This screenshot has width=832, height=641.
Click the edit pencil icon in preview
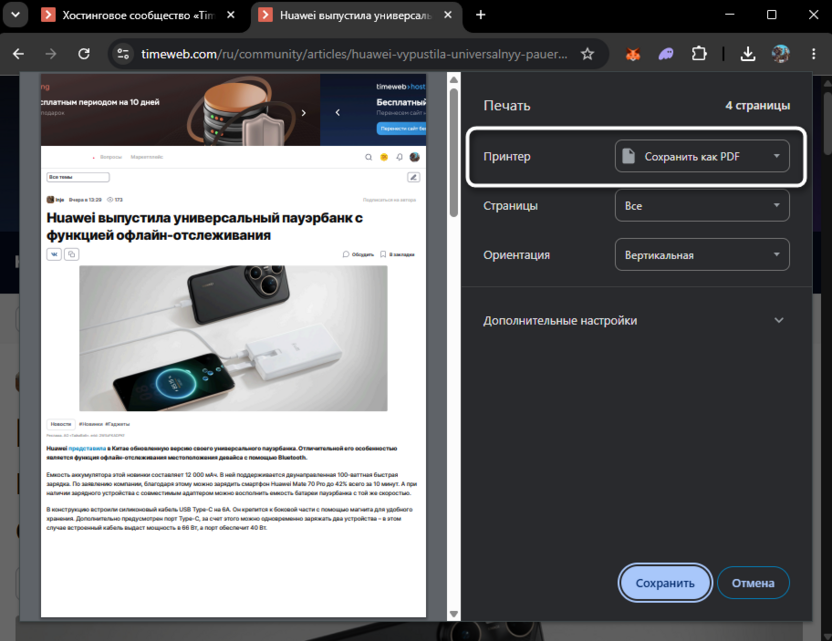pos(414,177)
